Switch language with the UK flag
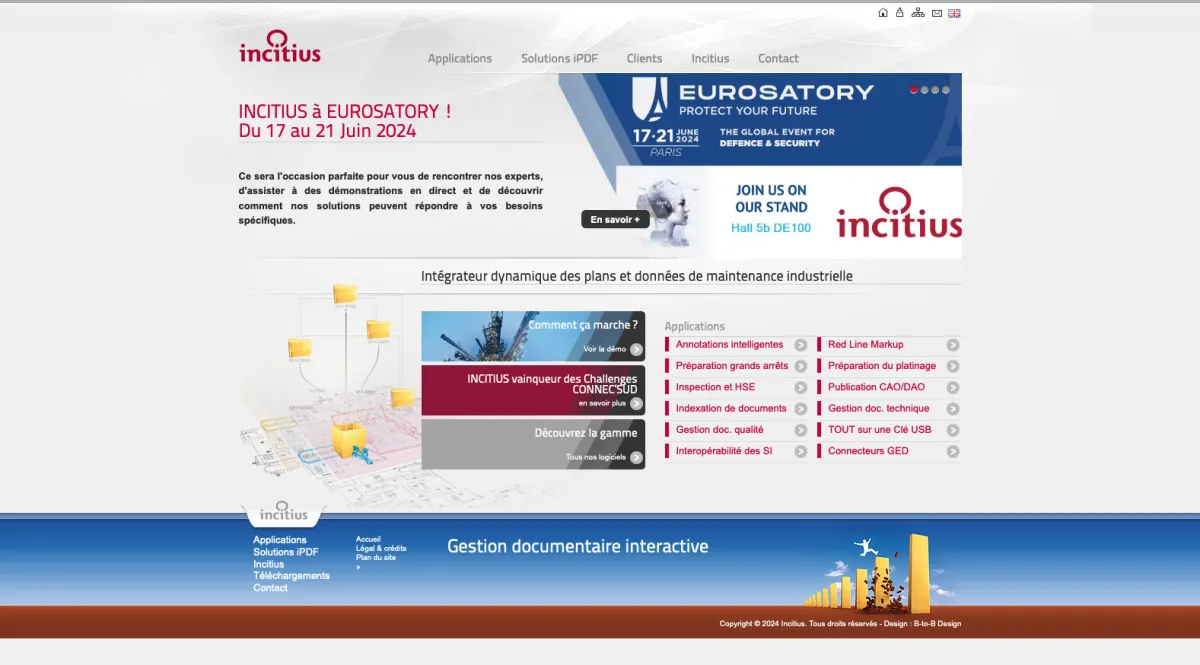1200x665 pixels. point(954,13)
